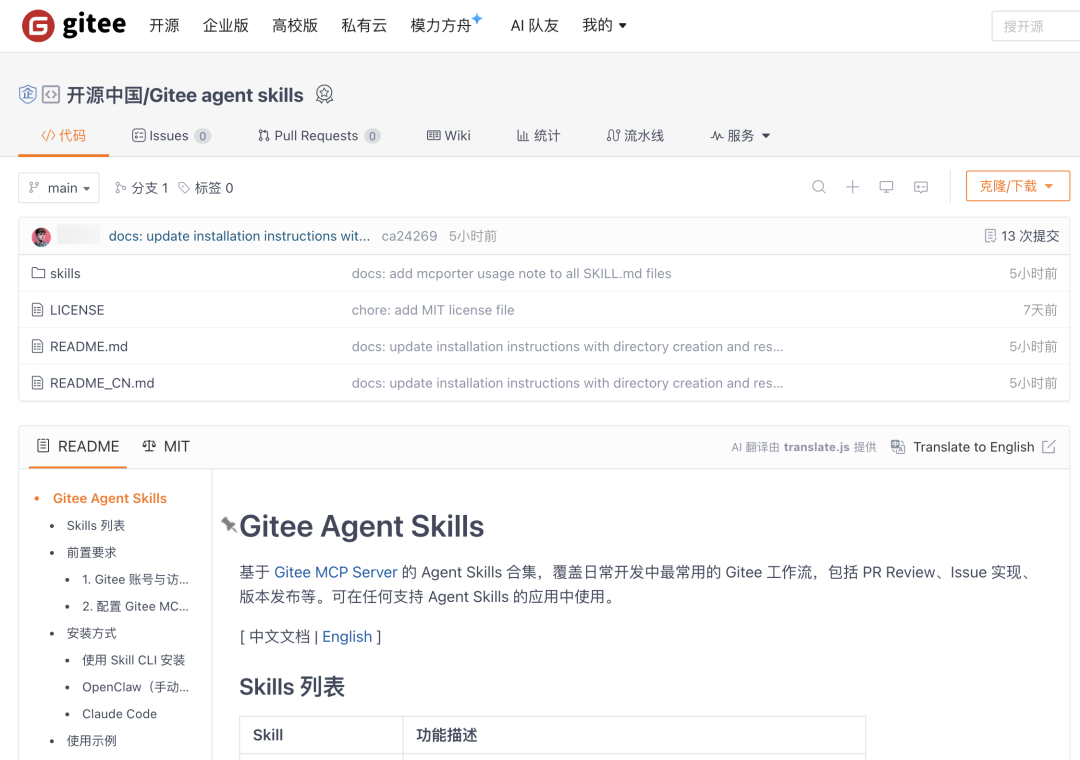Click the code repository icon beside title
This screenshot has width=1080, height=760.
click(x=51, y=94)
